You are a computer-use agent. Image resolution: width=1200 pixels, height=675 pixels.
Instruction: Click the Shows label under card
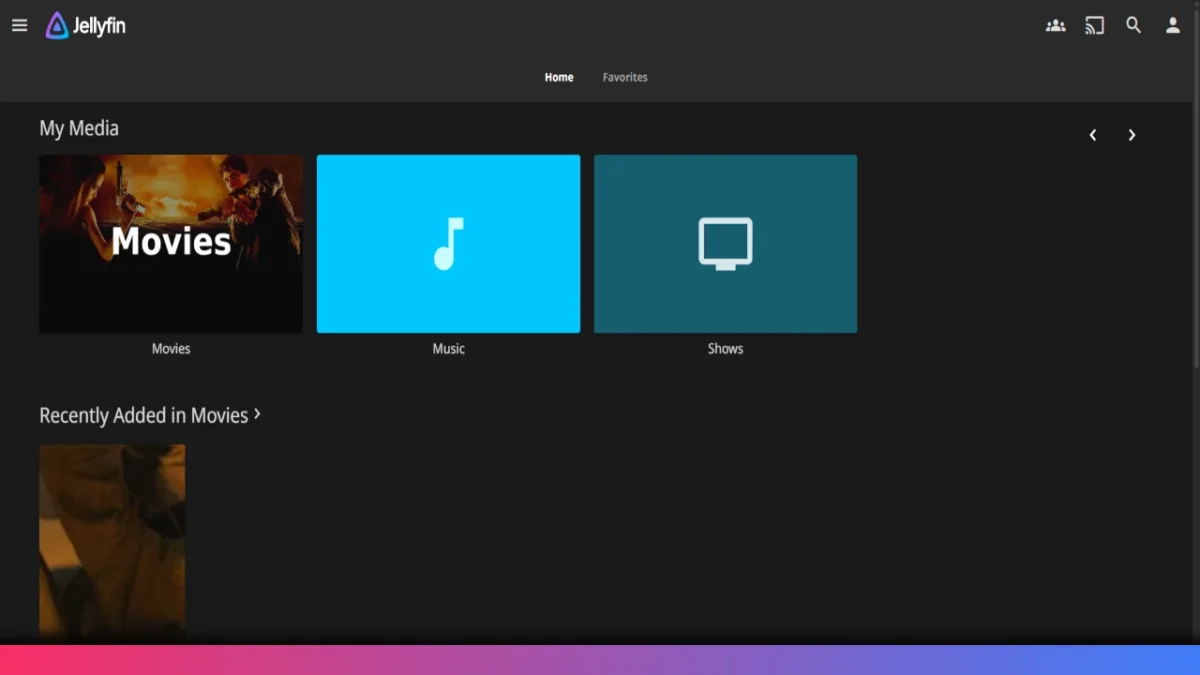click(725, 349)
